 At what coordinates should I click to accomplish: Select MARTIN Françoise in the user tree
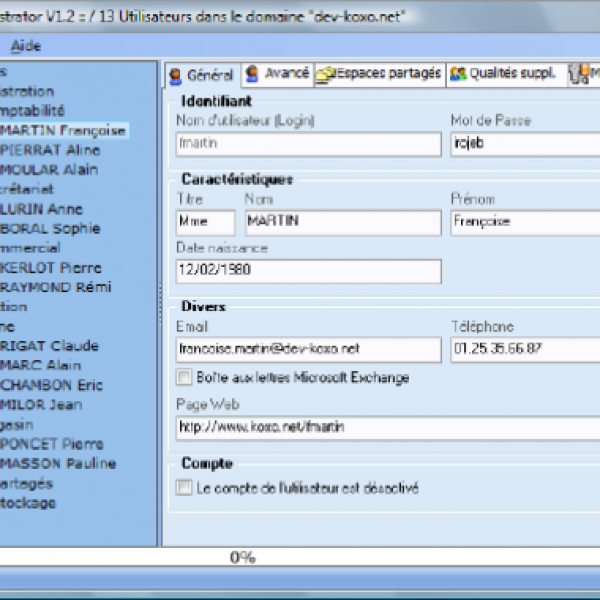pos(63,130)
